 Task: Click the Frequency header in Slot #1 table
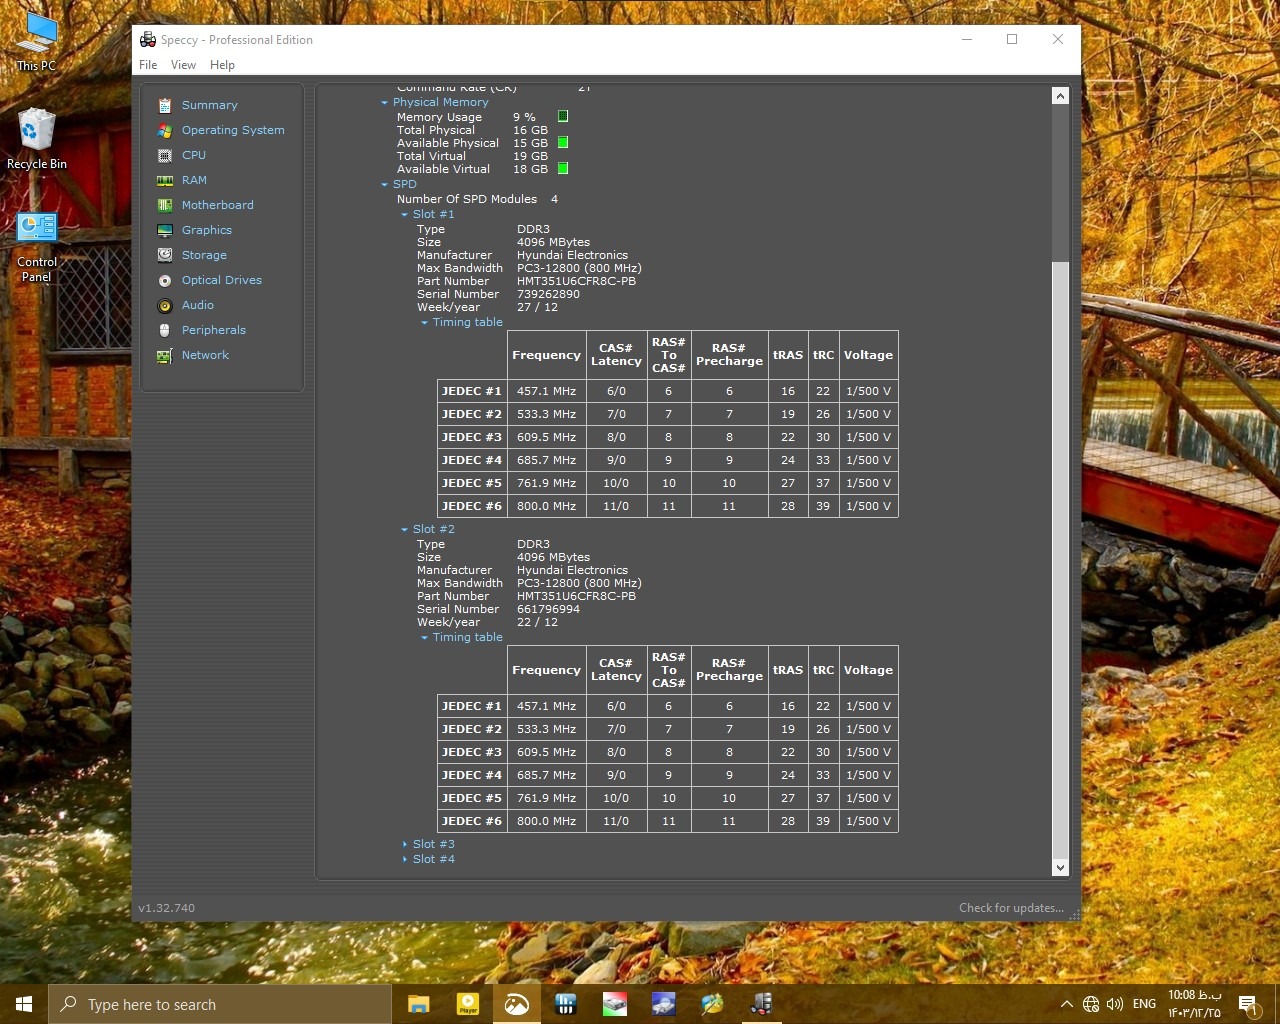[546, 355]
